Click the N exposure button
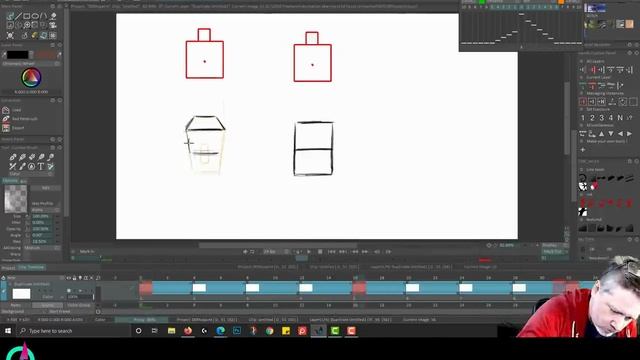This screenshot has height=360, width=640. click(x=620, y=118)
